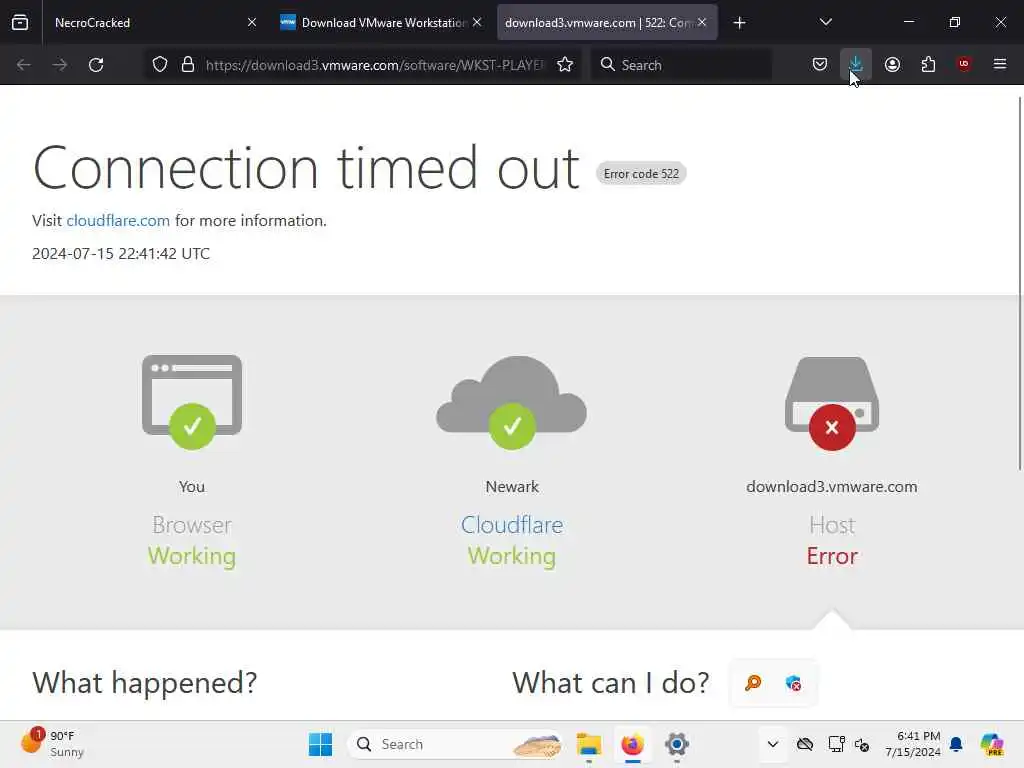Click the Error code 522 badge
Screen dimensions: 1024x768
pyautogui.click(x=641, y=174)
